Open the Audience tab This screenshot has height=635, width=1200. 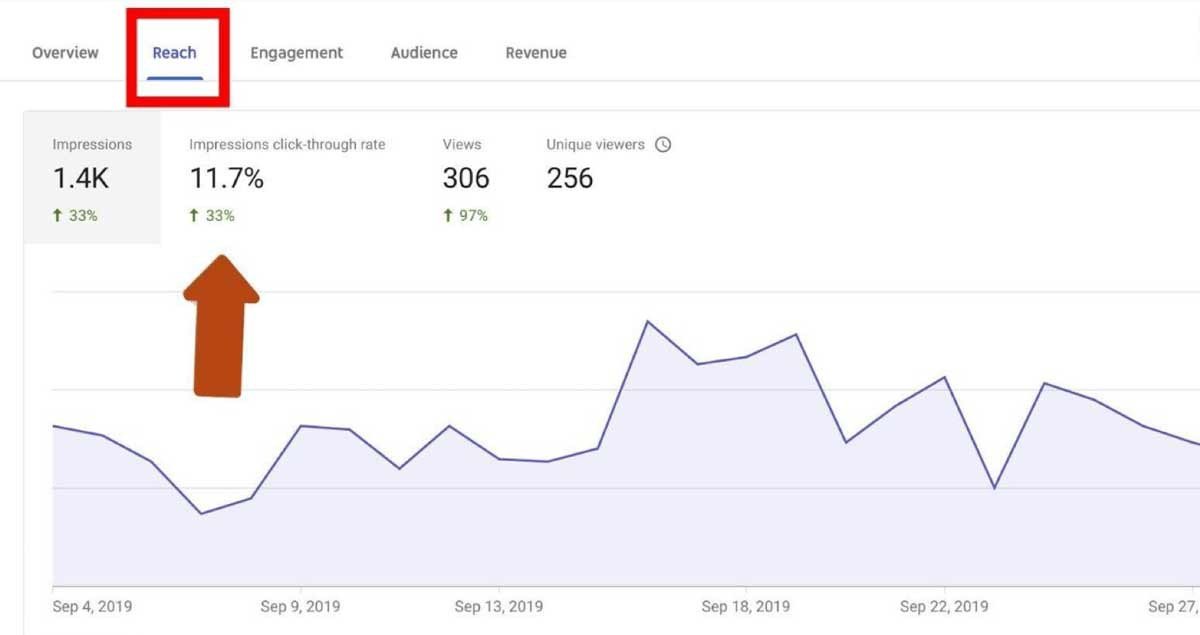point(424,53)
